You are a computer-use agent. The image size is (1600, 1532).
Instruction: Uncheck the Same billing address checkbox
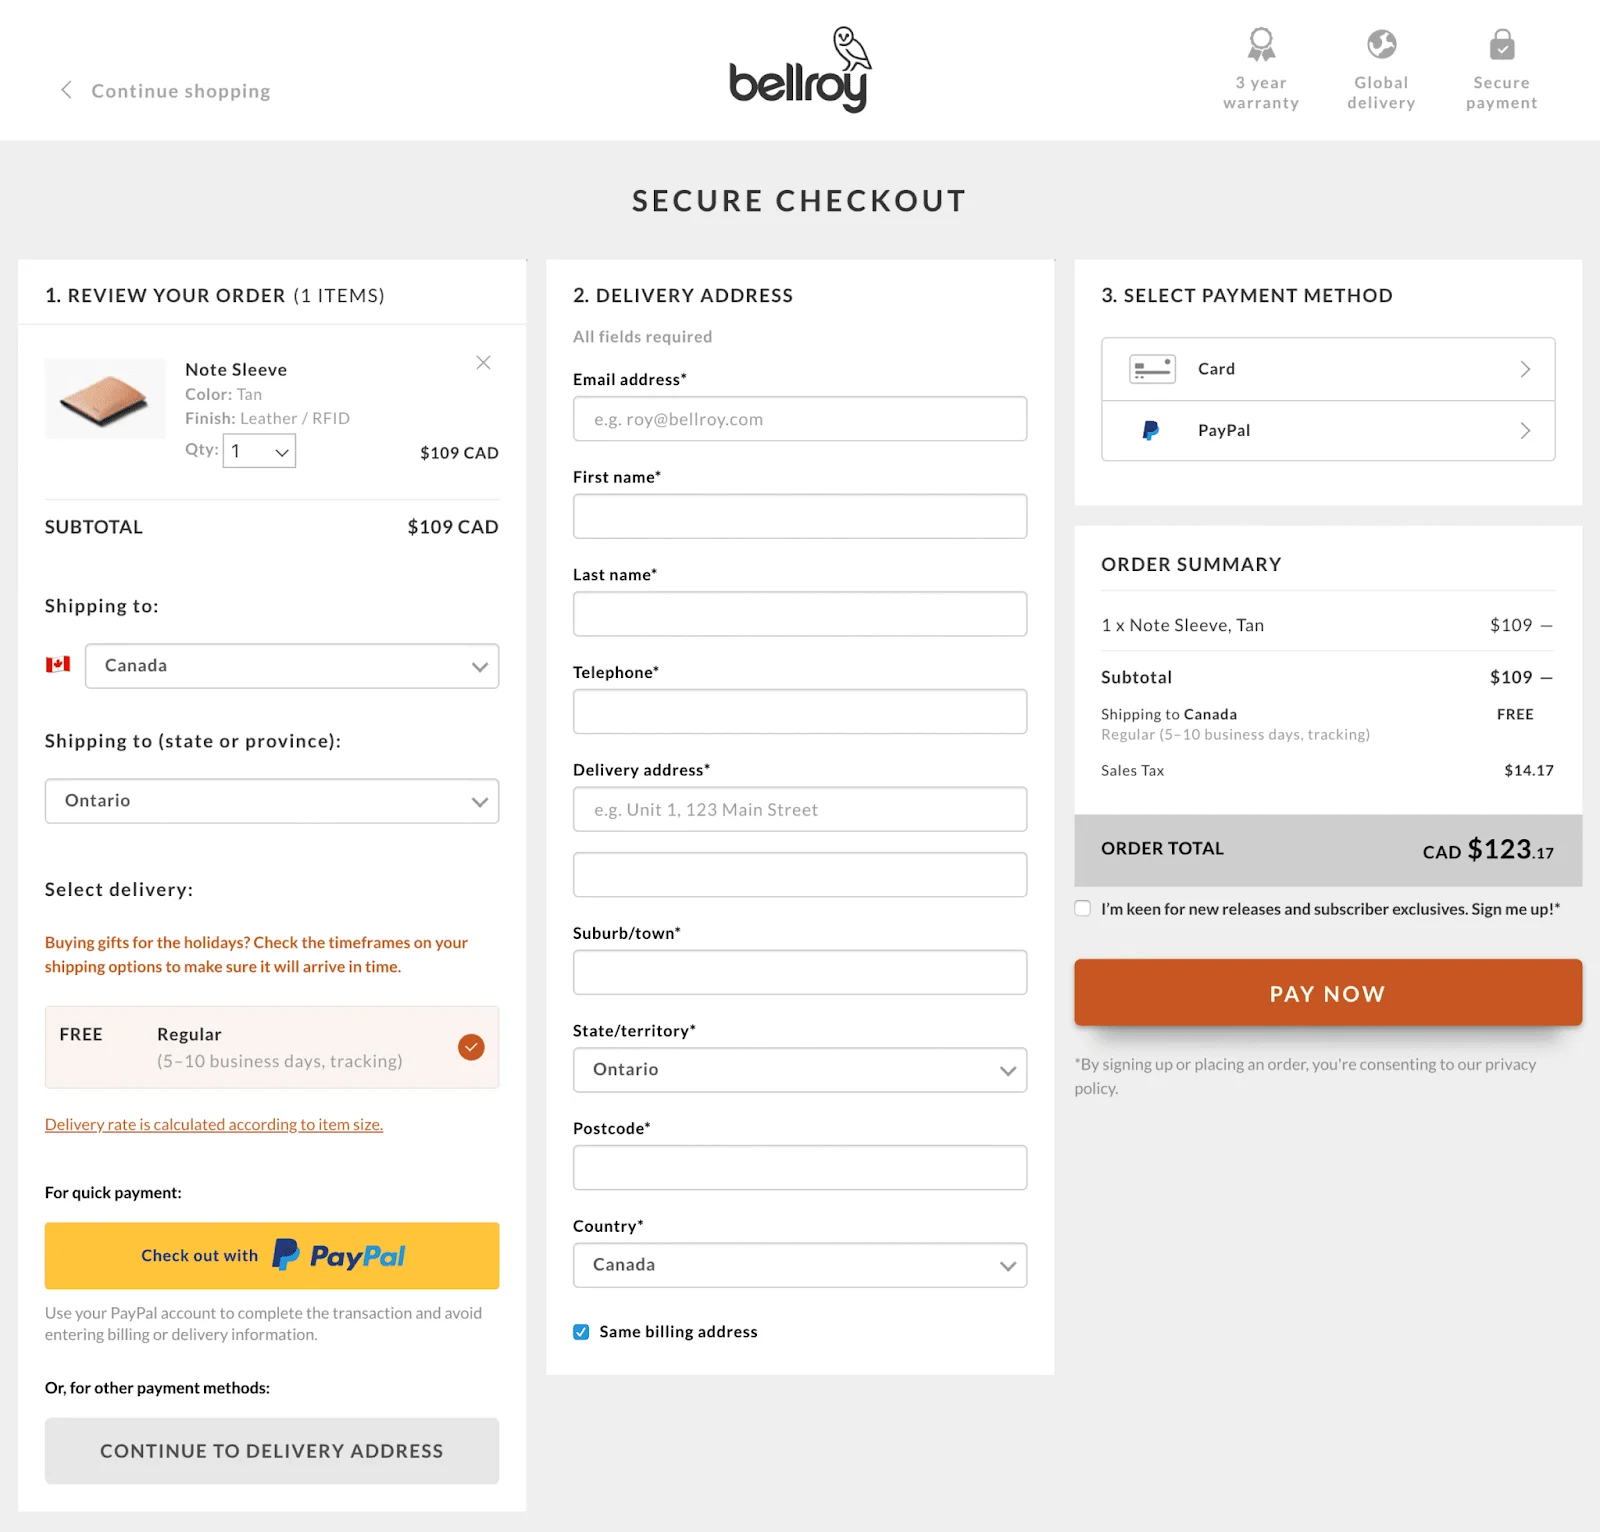pos(581,1332)
